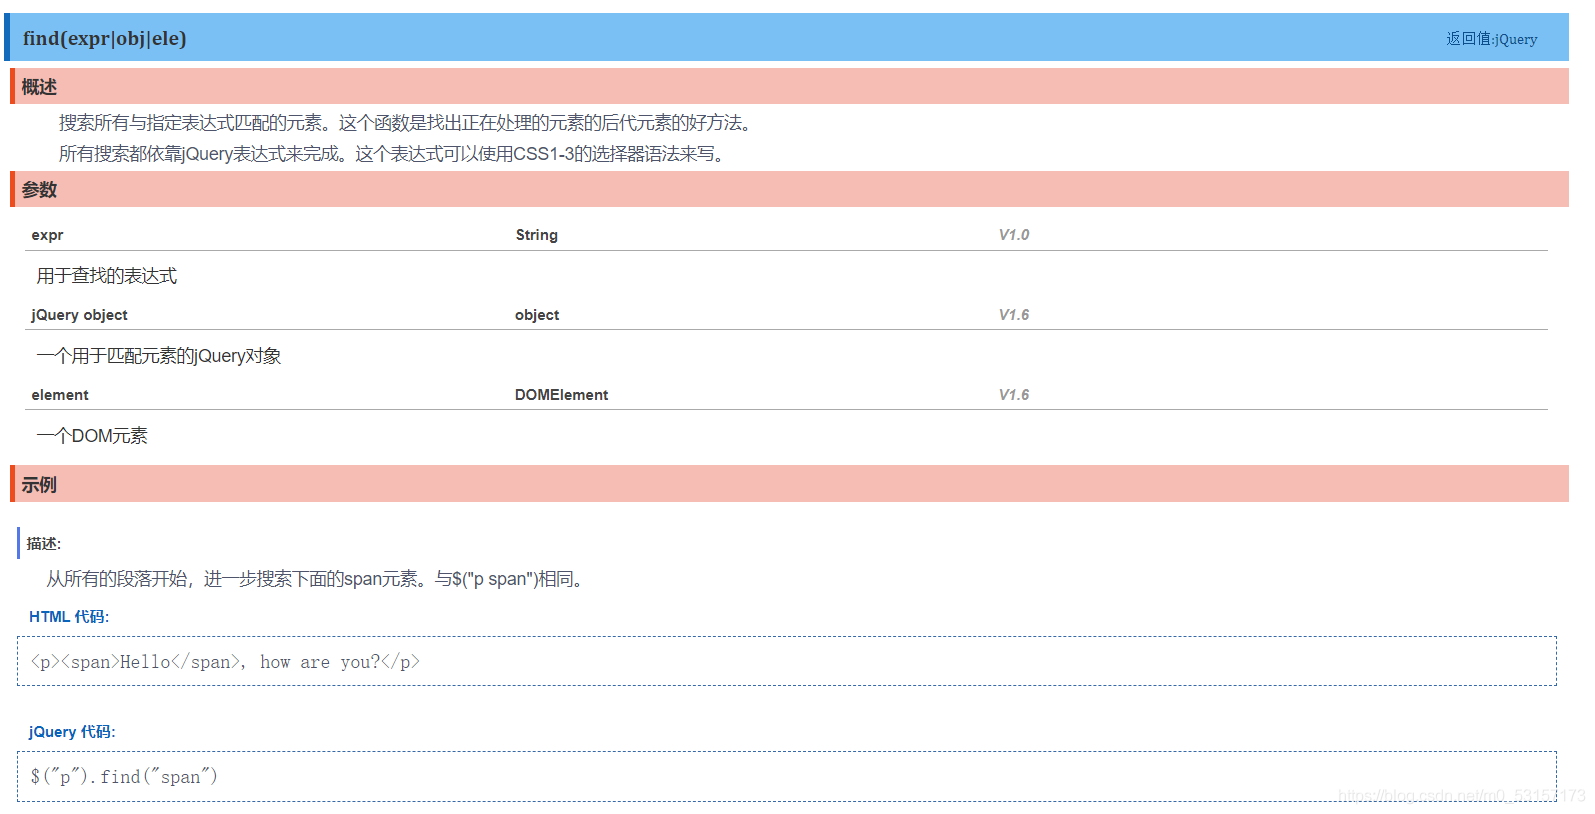Click the DOMElement type cell
This screenshot has height=814, width=1595.
(x=561, y=395)
